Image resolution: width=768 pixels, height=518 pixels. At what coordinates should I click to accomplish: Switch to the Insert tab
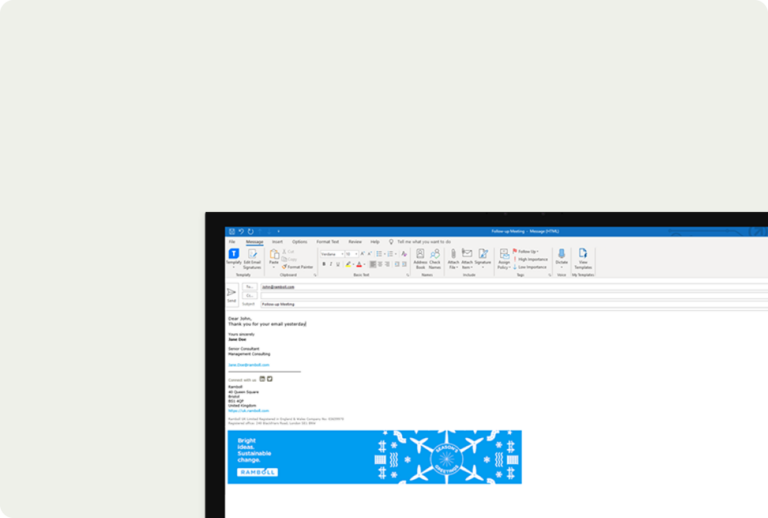coord(277,241)
